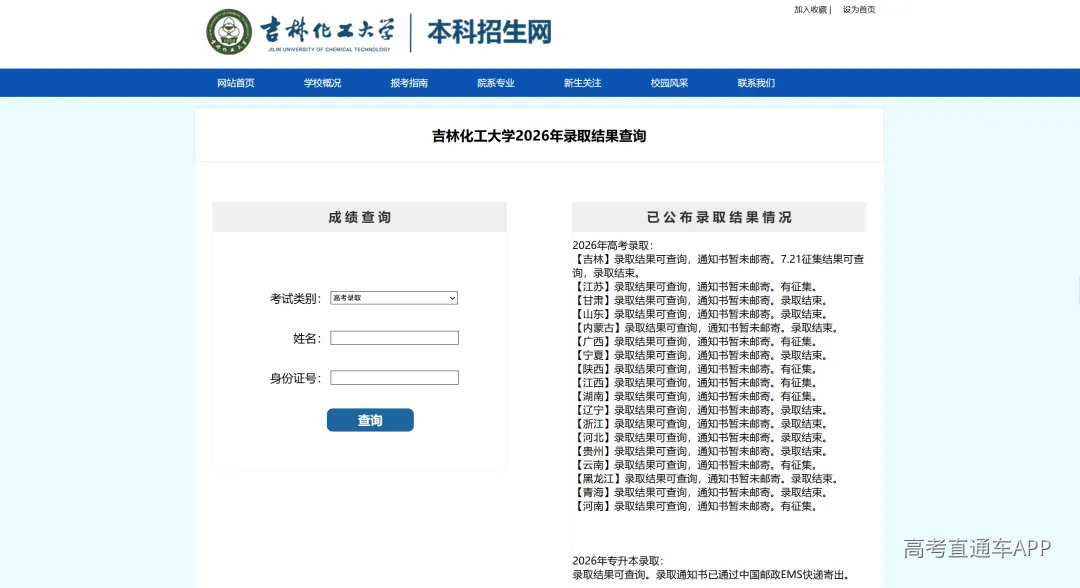
Task: Click the 设为首页 link
Action: [859, 10]
